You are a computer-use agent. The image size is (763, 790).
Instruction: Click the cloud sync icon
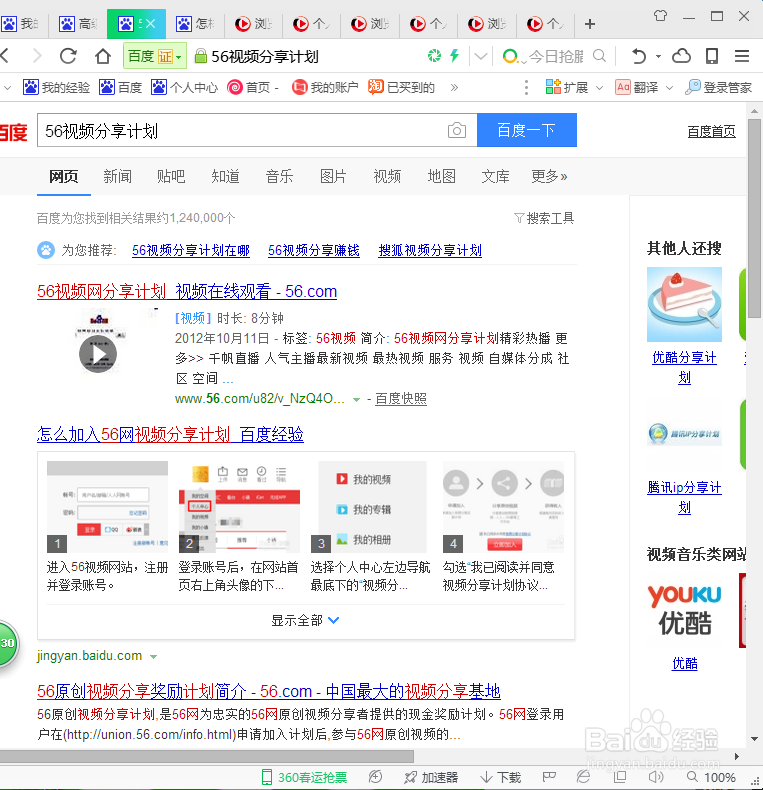tap(681, 55)
